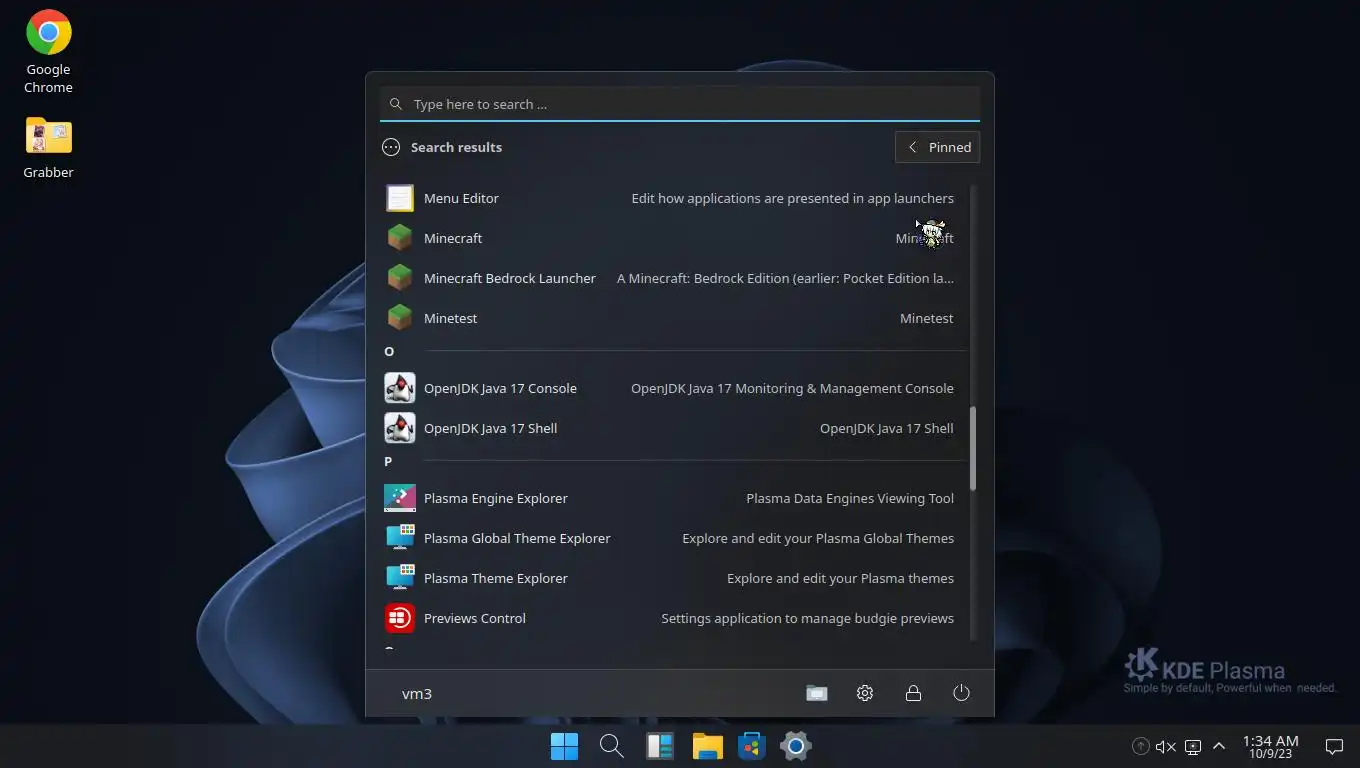Click 'Explore and edit your Plasma themes' text
1360x768 pixels.
click(841, 578)
